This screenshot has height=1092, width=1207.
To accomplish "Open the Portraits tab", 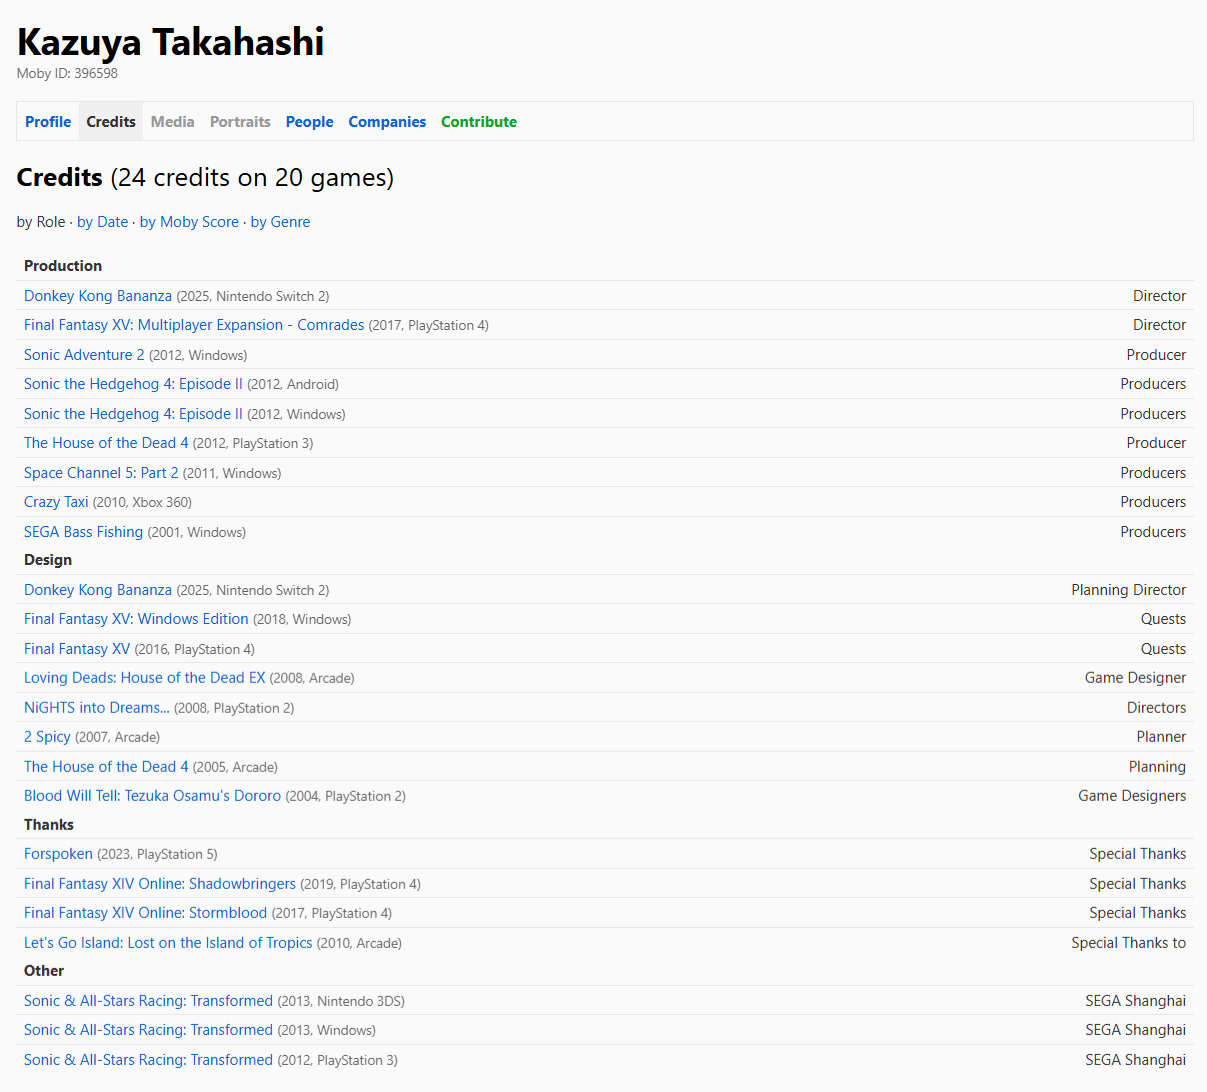I will point(240,122).
